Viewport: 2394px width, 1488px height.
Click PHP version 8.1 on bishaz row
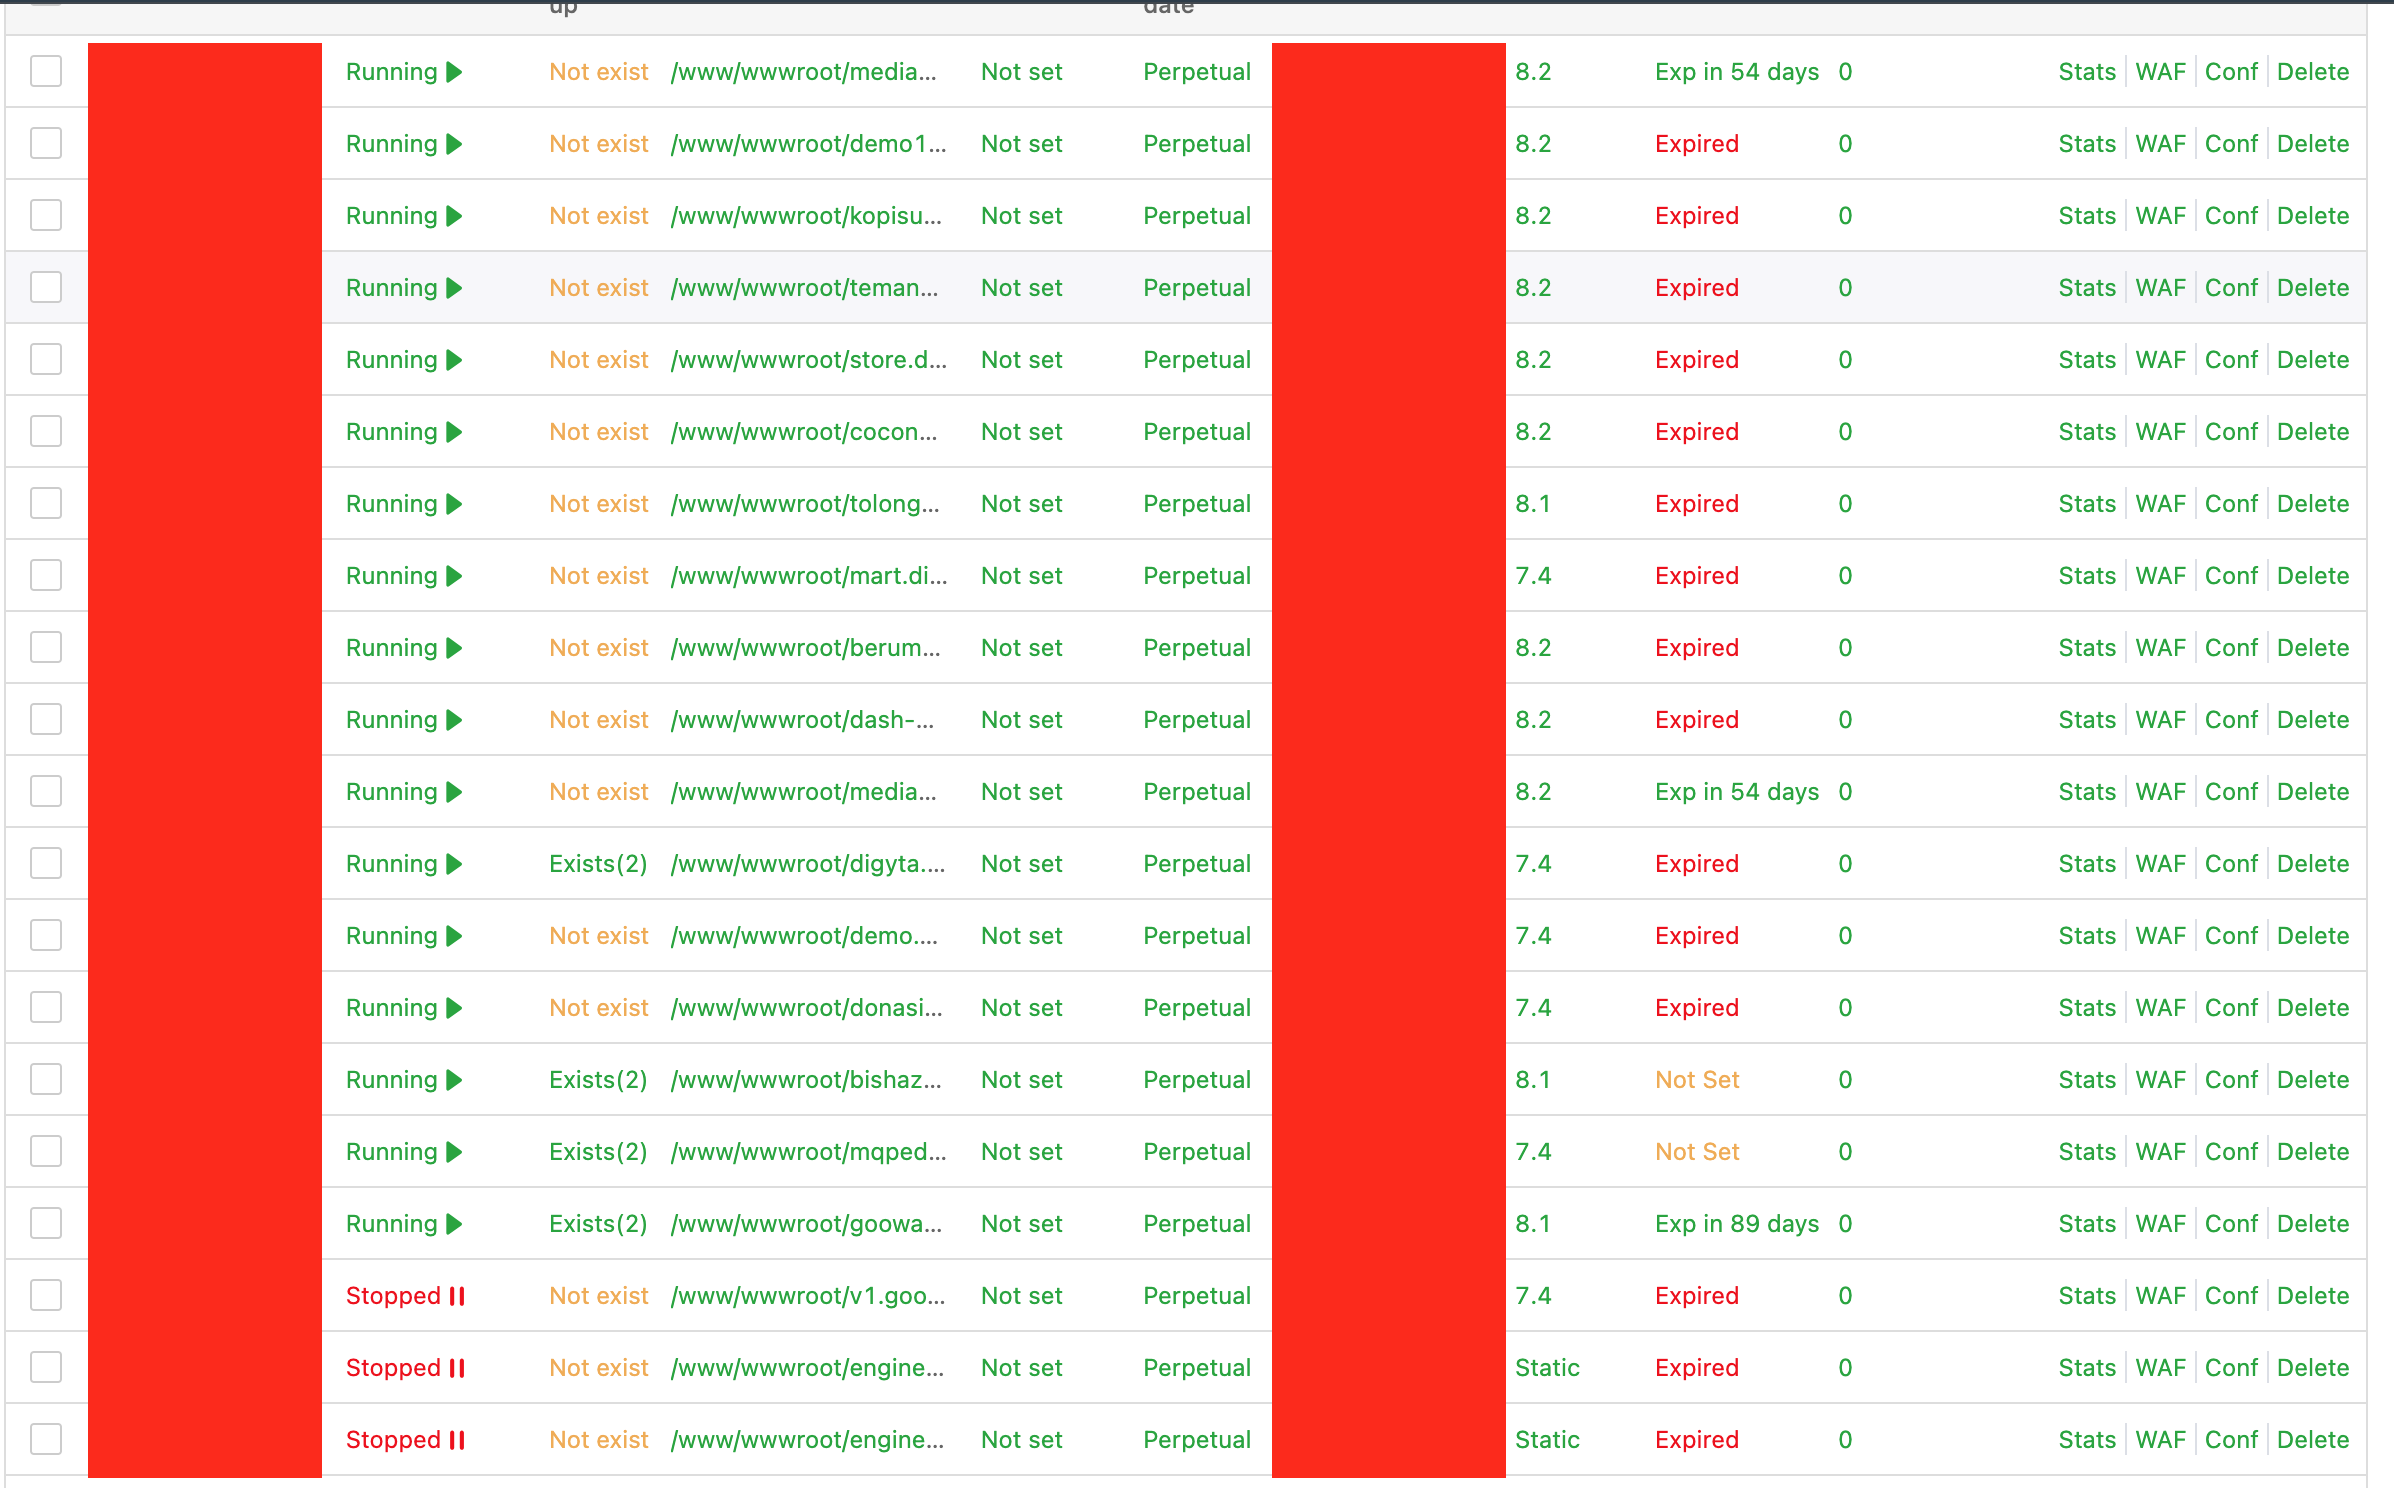[1533, 1079]
